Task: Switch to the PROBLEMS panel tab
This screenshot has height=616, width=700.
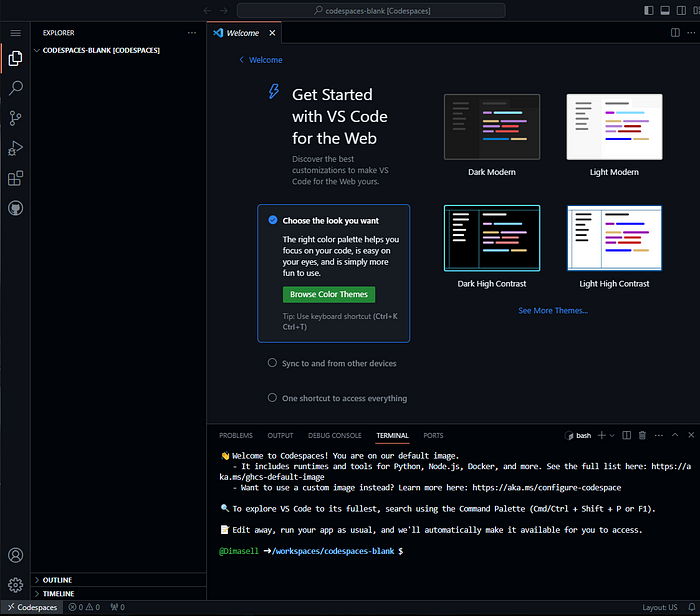Action: click(236, 435)
